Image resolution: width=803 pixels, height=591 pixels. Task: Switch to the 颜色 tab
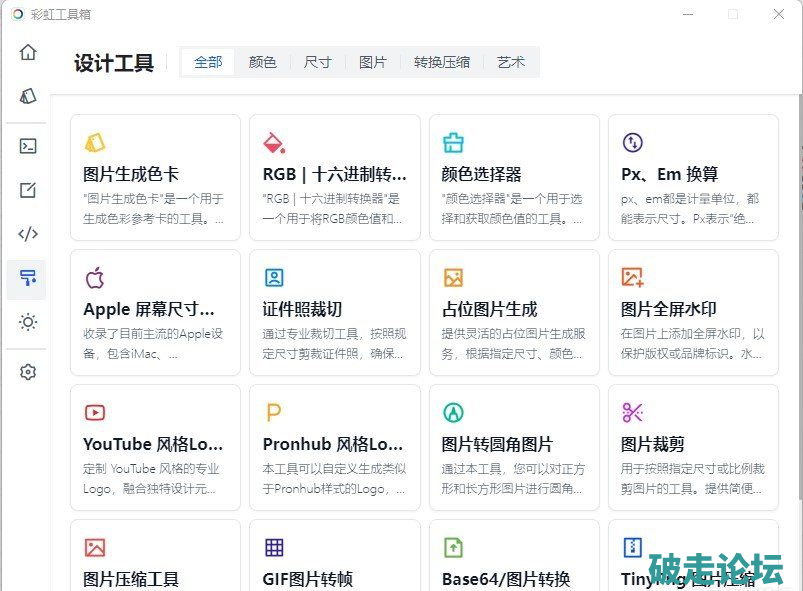pos(263,62)
